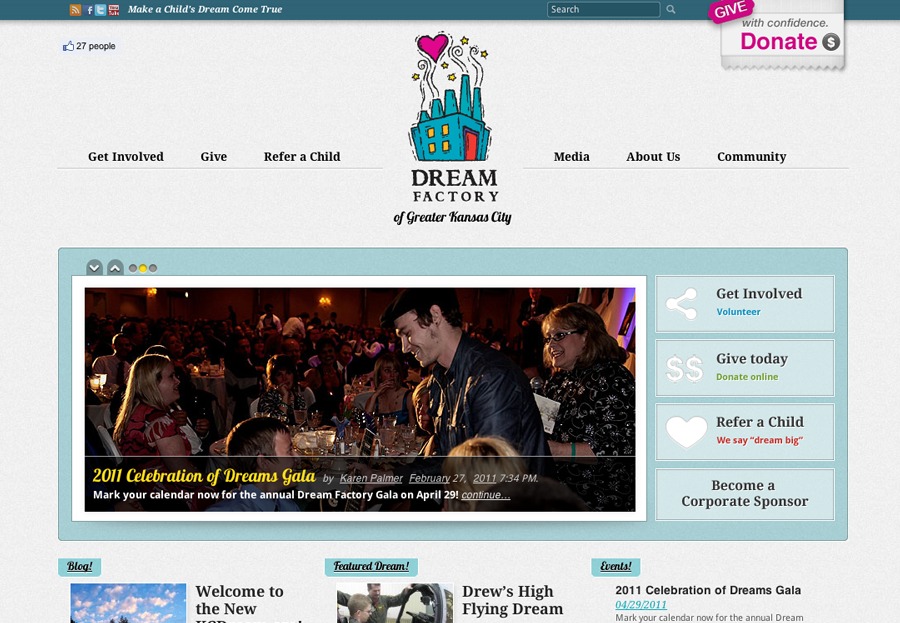Click the Karen Palmer author link
The width and height of the screenshot is (900, 623).
pyautogui.click(x=371, y=478)
